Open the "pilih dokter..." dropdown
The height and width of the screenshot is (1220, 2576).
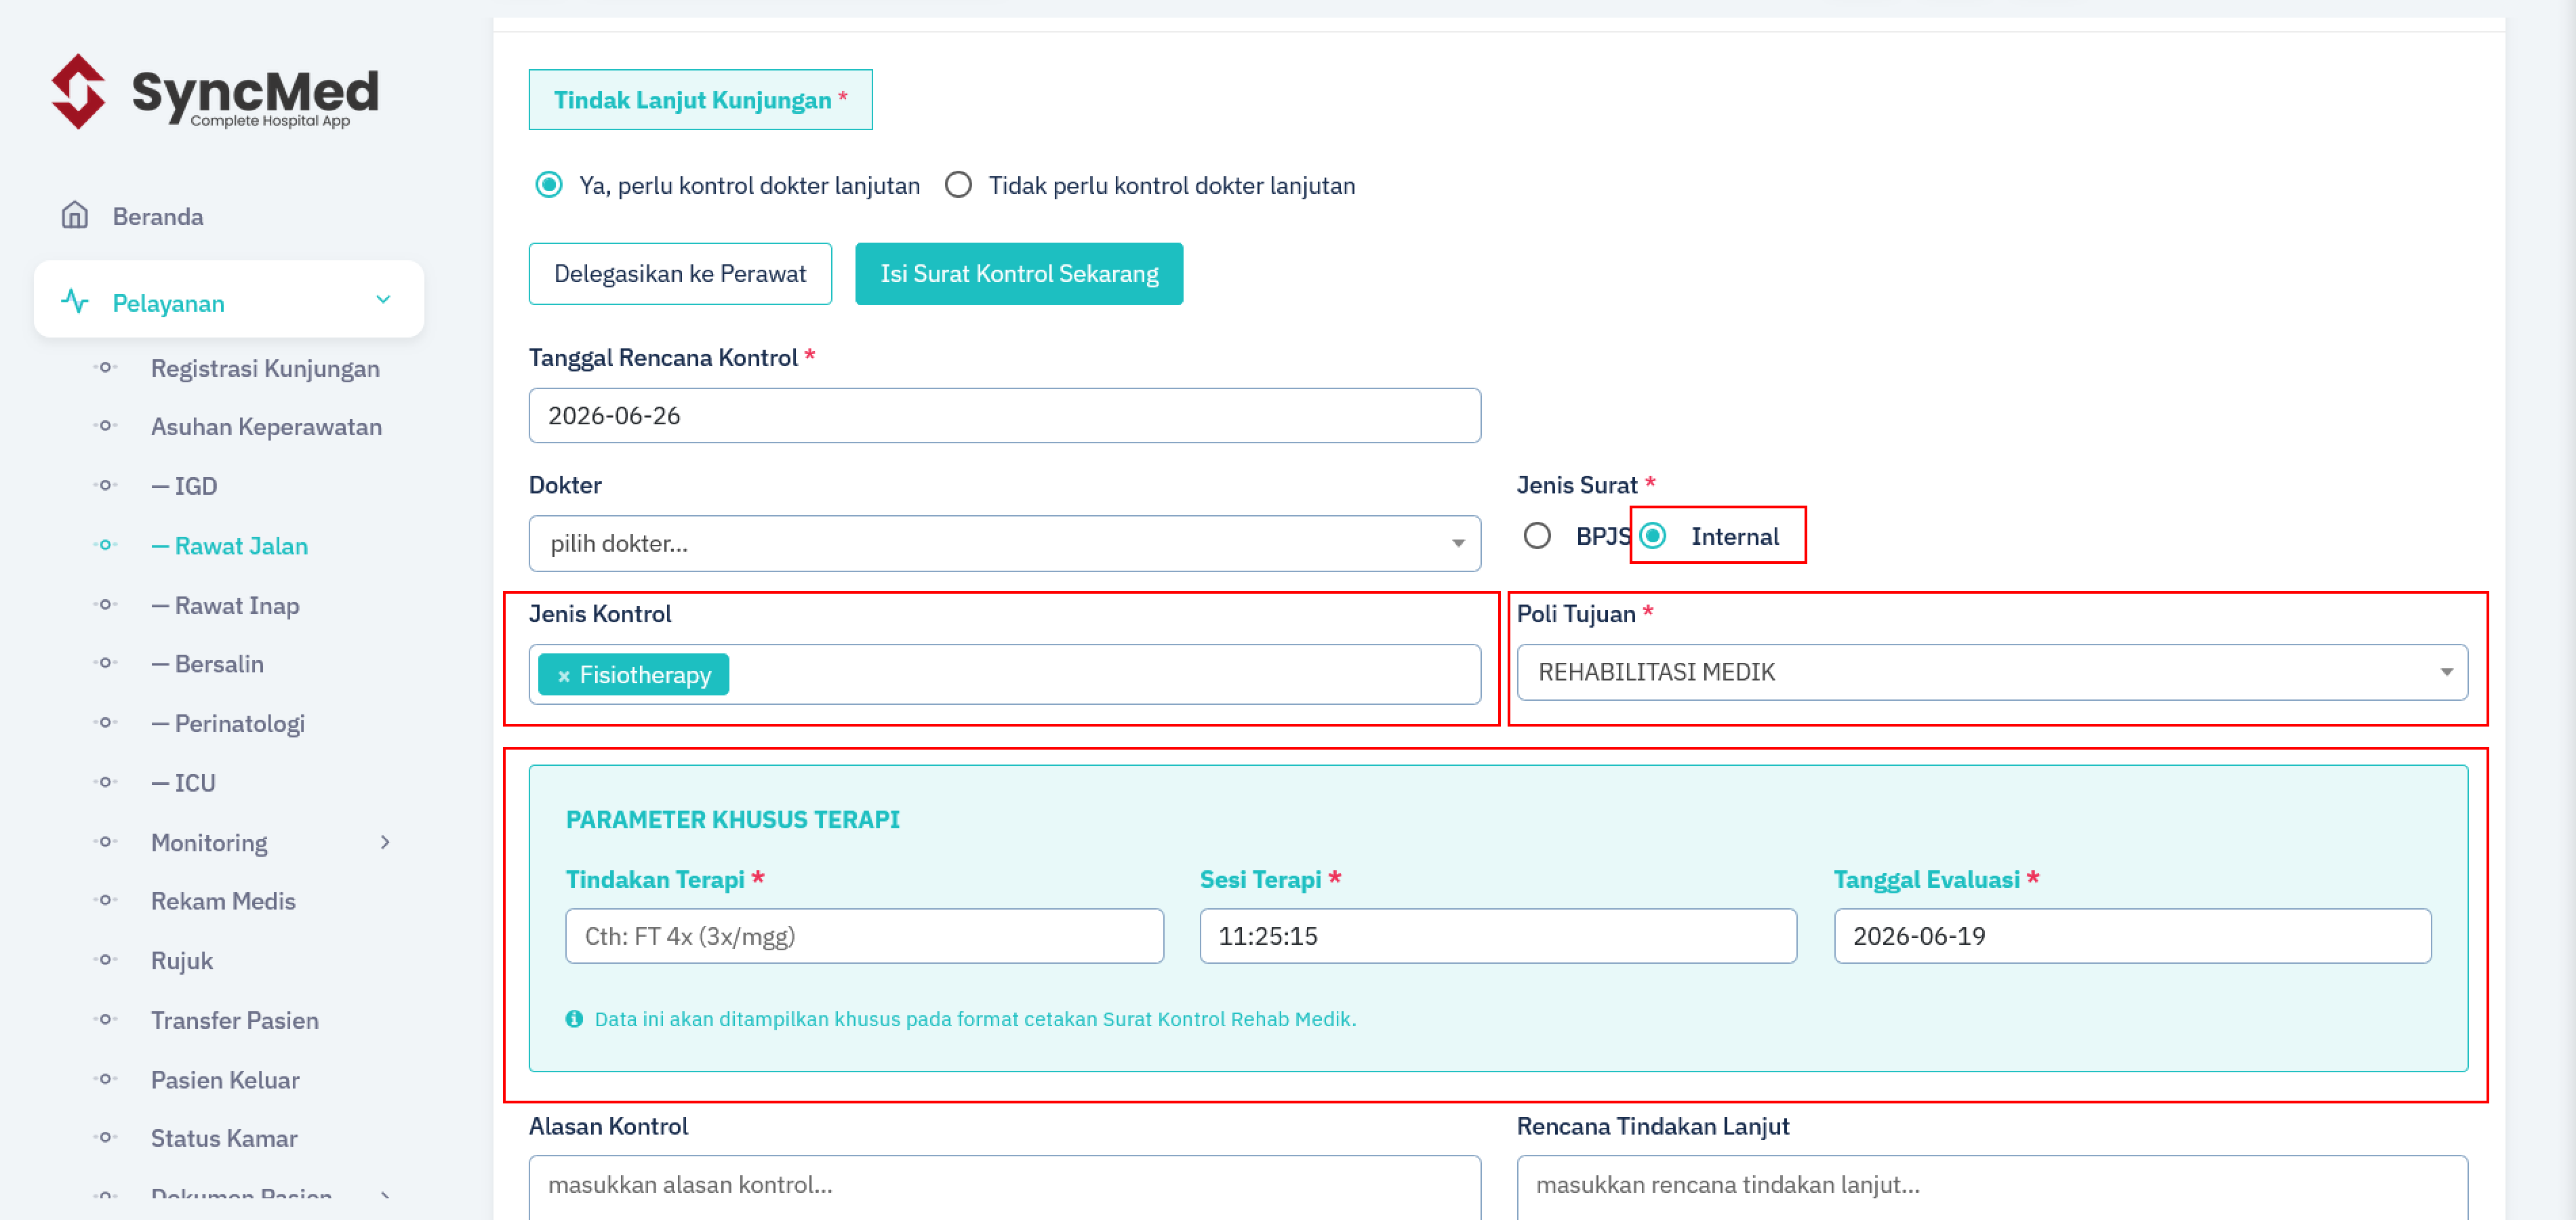[x=1004, y=543]
